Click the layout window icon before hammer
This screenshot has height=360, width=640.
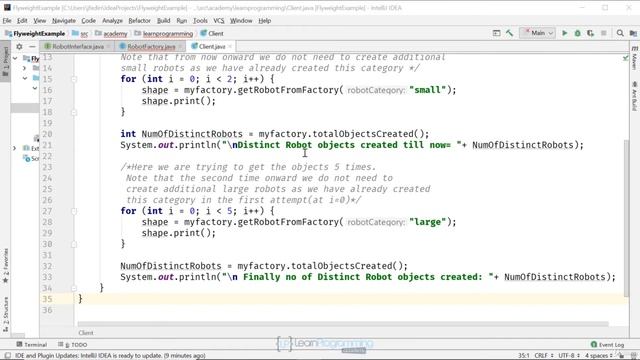[496, 33]
